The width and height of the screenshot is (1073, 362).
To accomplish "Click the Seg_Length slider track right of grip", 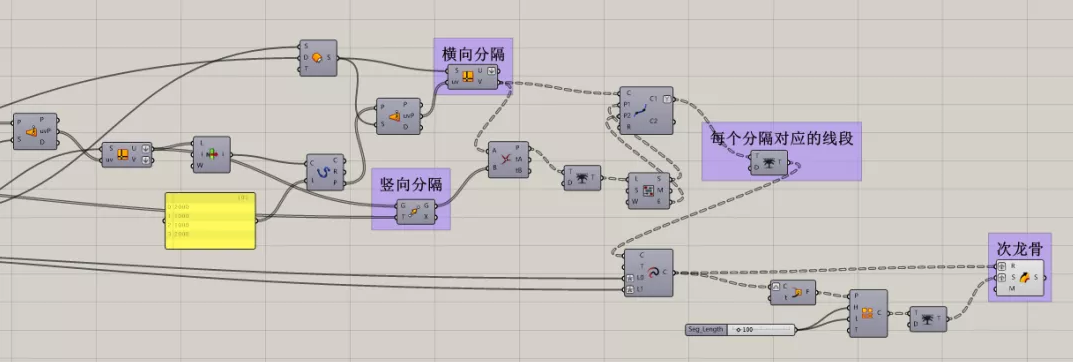I will point(773,330).
